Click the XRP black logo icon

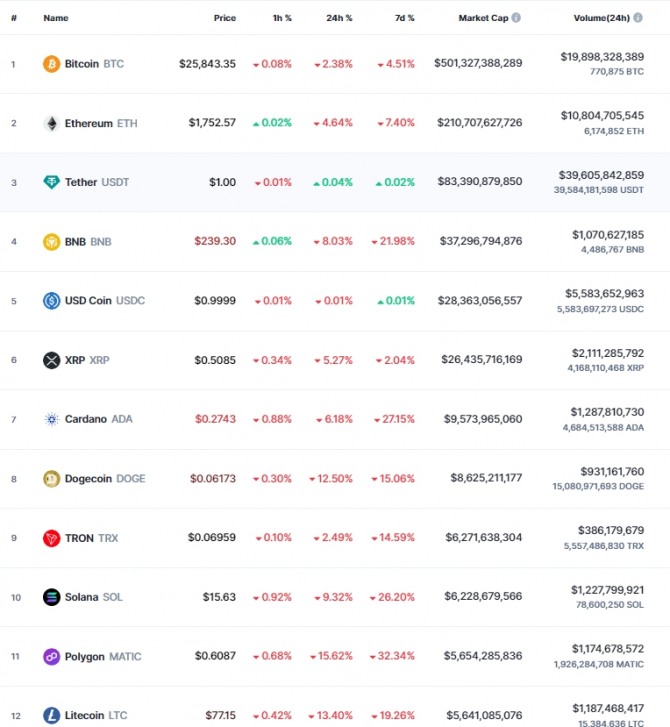[x=51, y=360]
